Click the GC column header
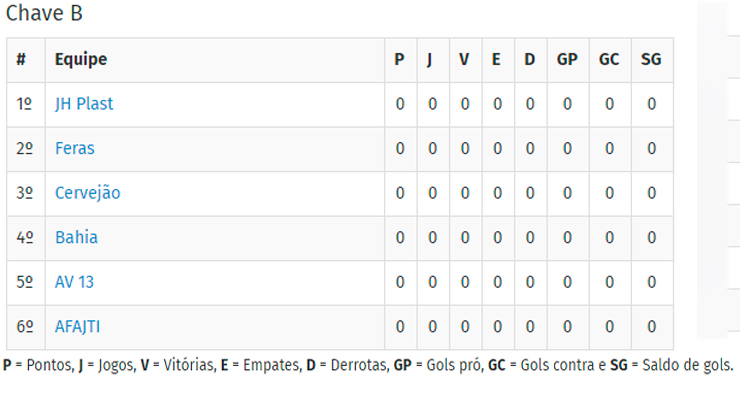740x418 pixels. (x=609, y=59)
